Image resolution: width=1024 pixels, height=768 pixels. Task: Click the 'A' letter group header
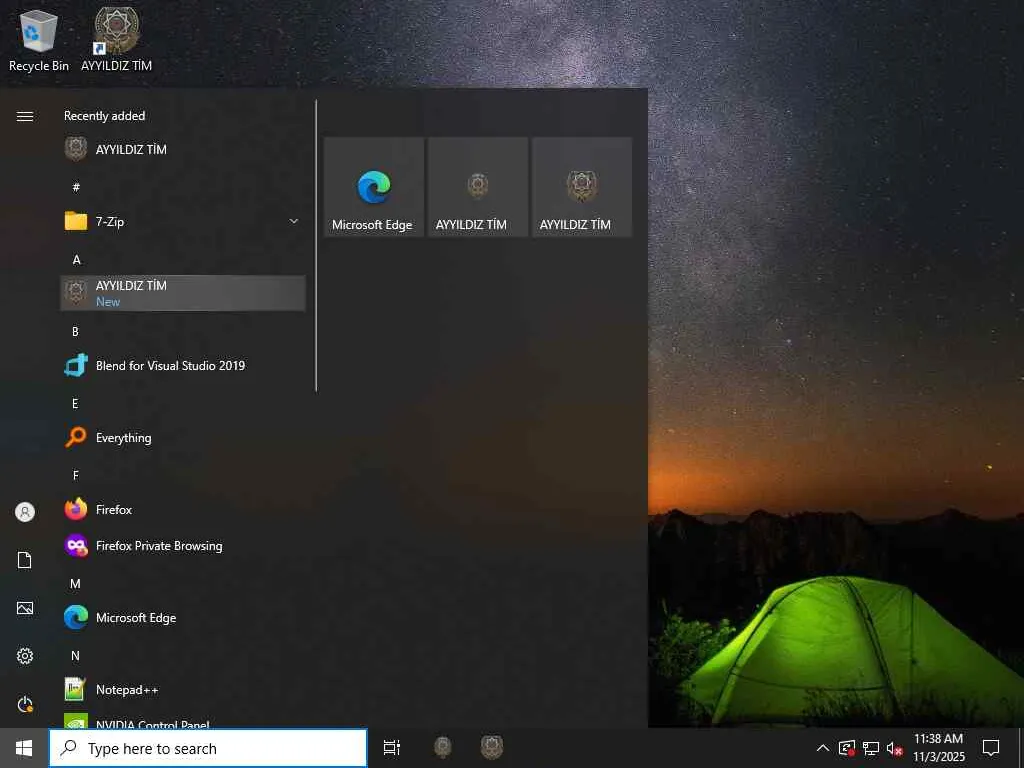point(76,260)
